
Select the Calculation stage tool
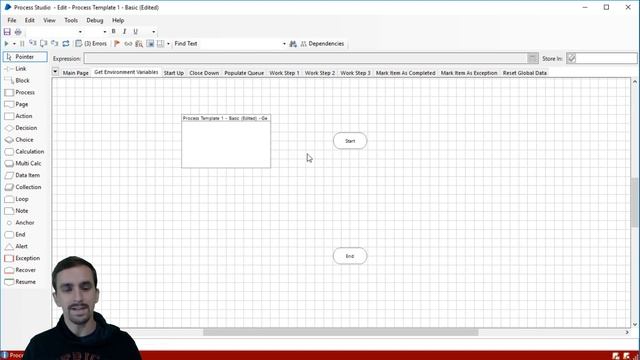(x=25, y=151)
